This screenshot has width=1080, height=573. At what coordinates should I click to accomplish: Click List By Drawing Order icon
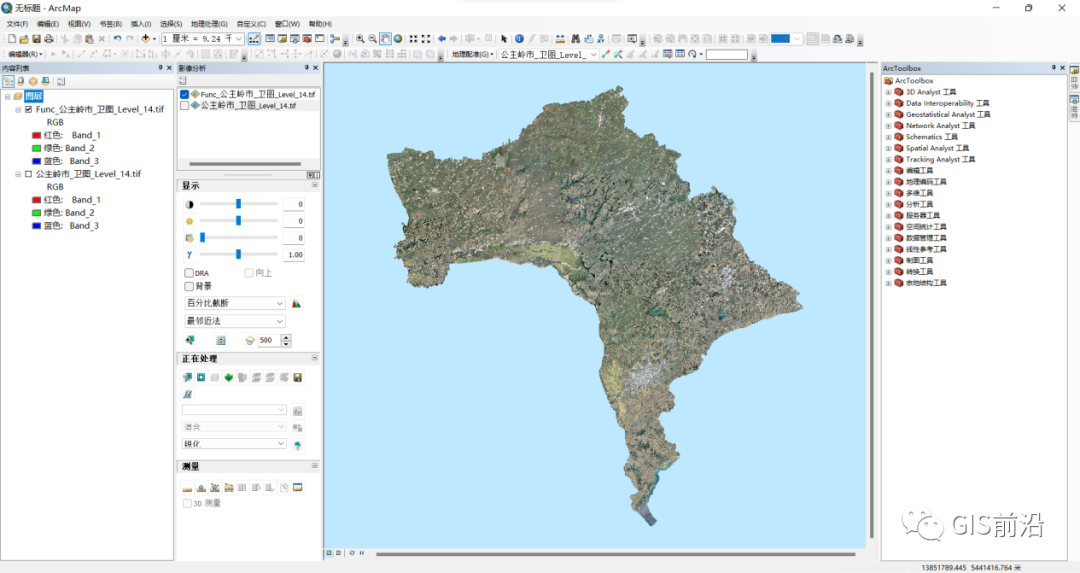[x=8, y=81]
